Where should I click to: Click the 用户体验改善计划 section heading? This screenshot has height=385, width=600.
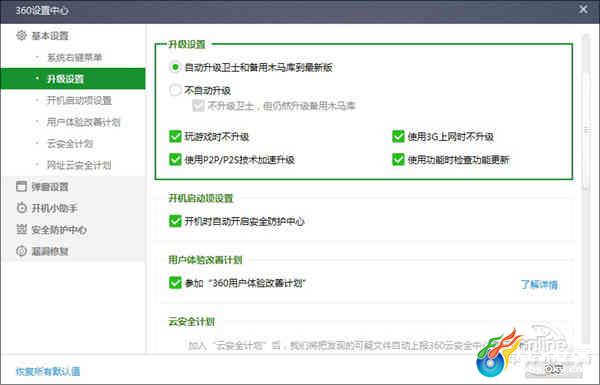205,260
